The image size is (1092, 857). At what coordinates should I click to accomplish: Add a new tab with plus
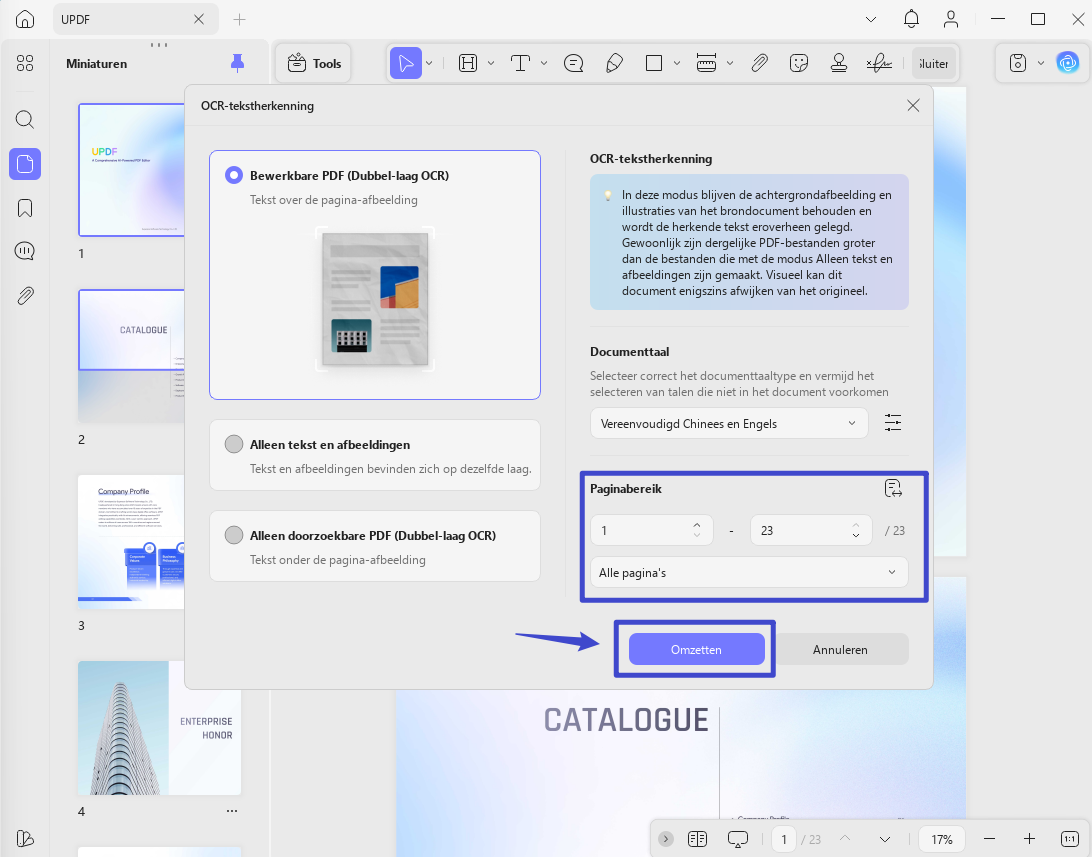click(240, 19)
